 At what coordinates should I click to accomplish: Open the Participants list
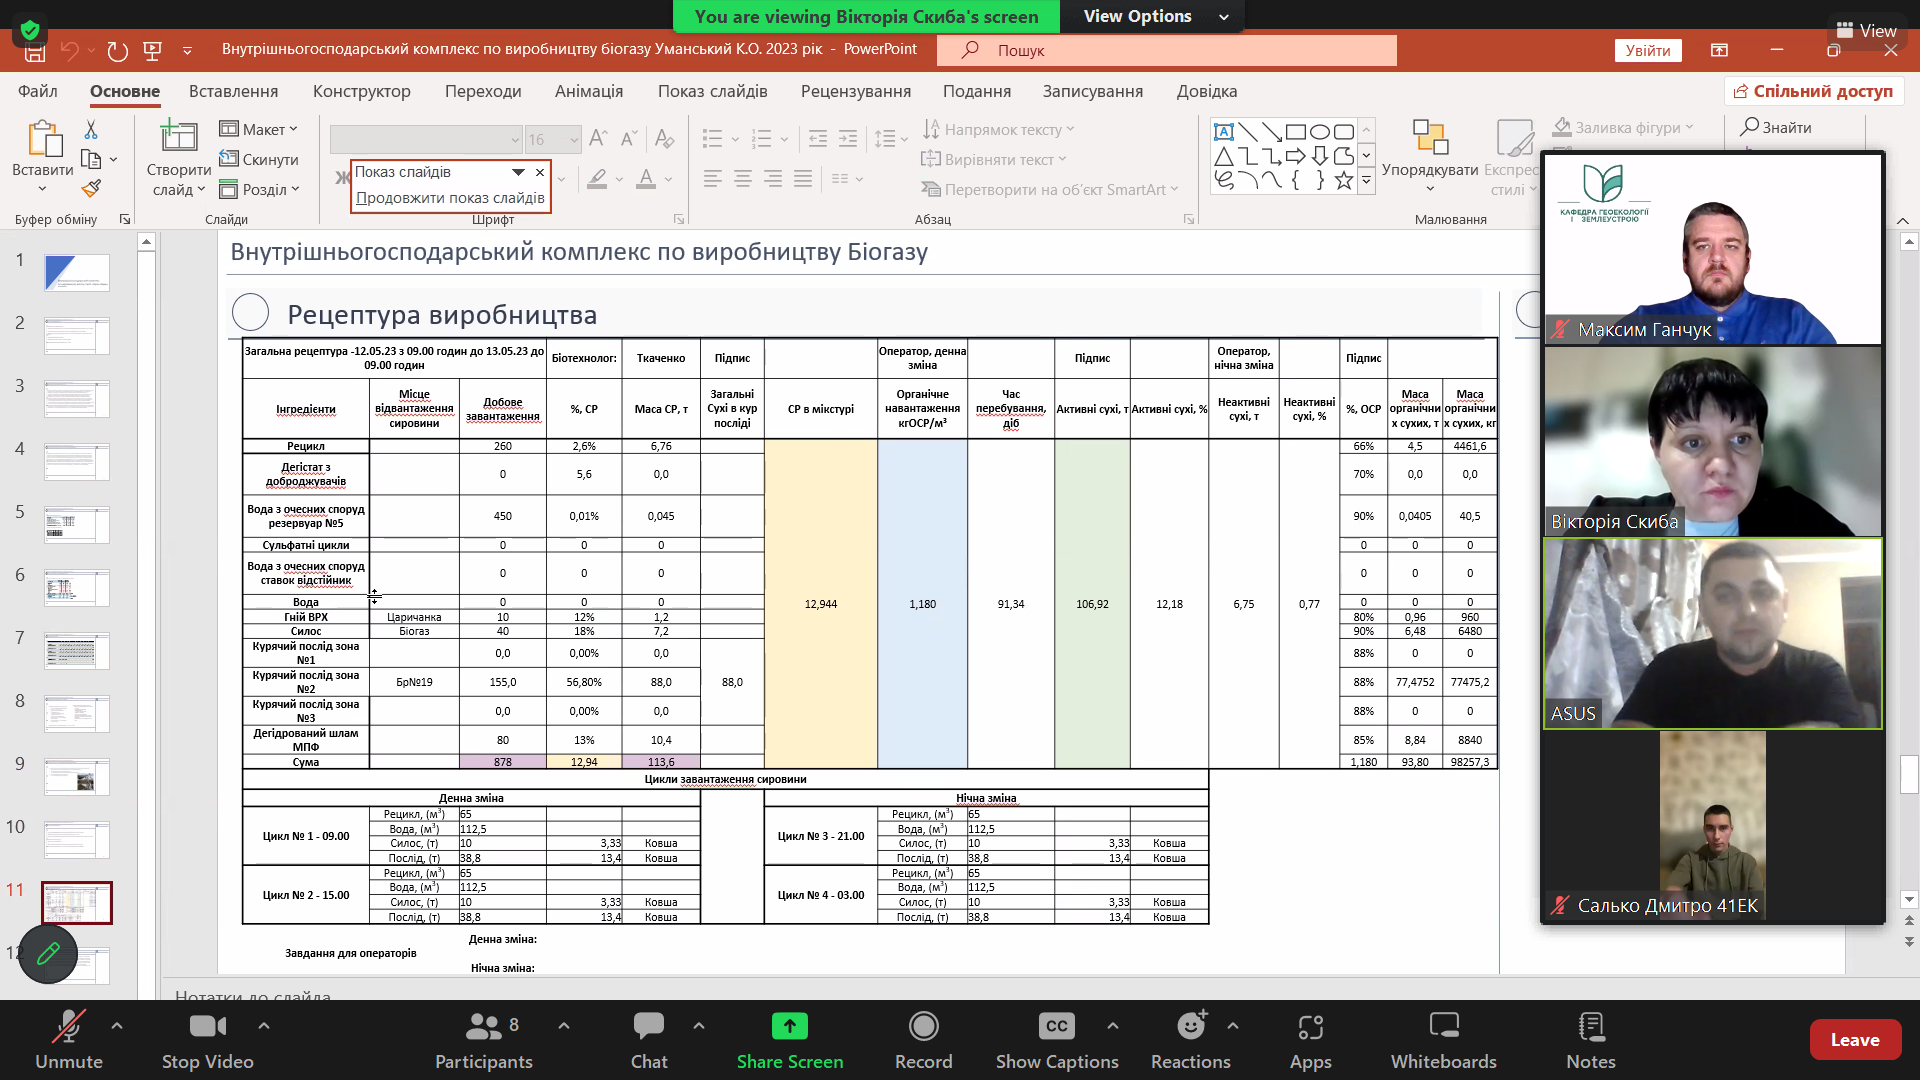tap(484, 1026)
